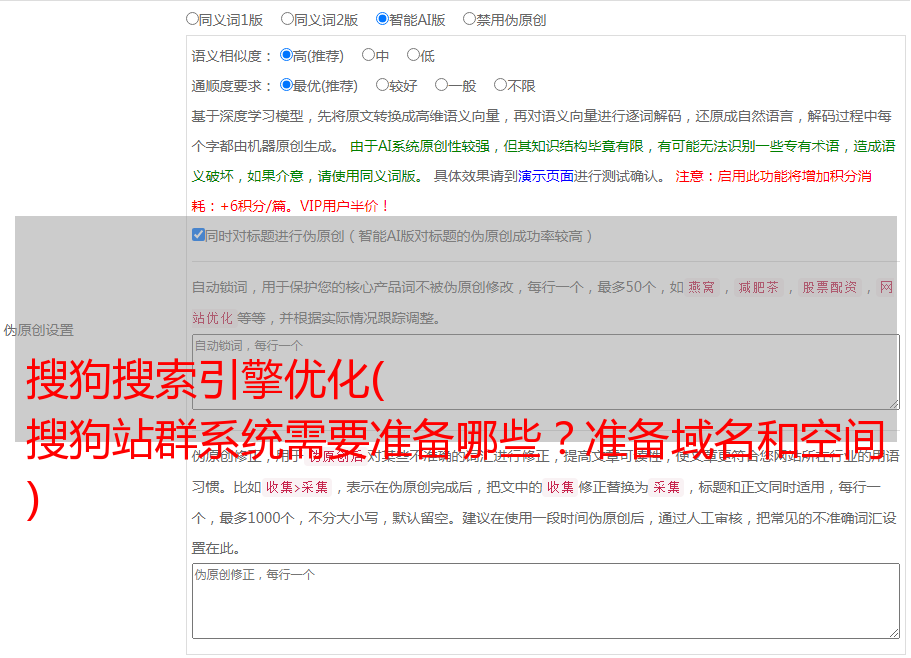Viewport: 911px width, 658px height.
Task: Toggle the 同时对标题进行伪原创 checkbox
Action: (x=199, y=235)
